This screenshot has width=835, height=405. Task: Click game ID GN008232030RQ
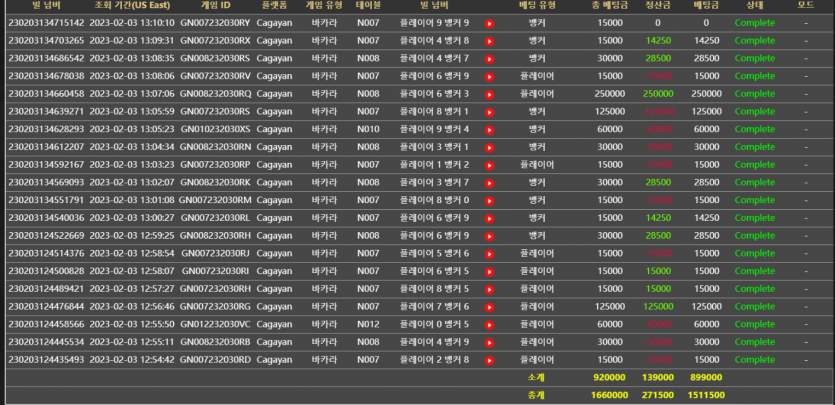pos(215,94)
